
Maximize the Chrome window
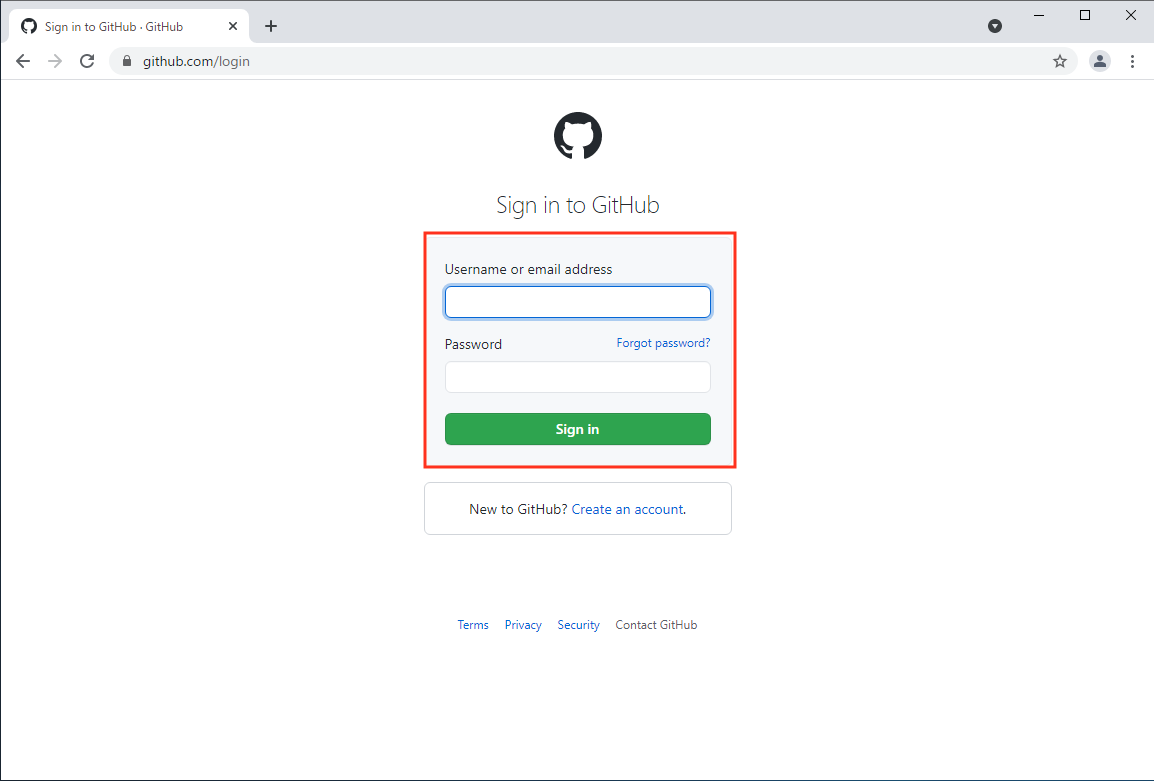[1085, 15]
